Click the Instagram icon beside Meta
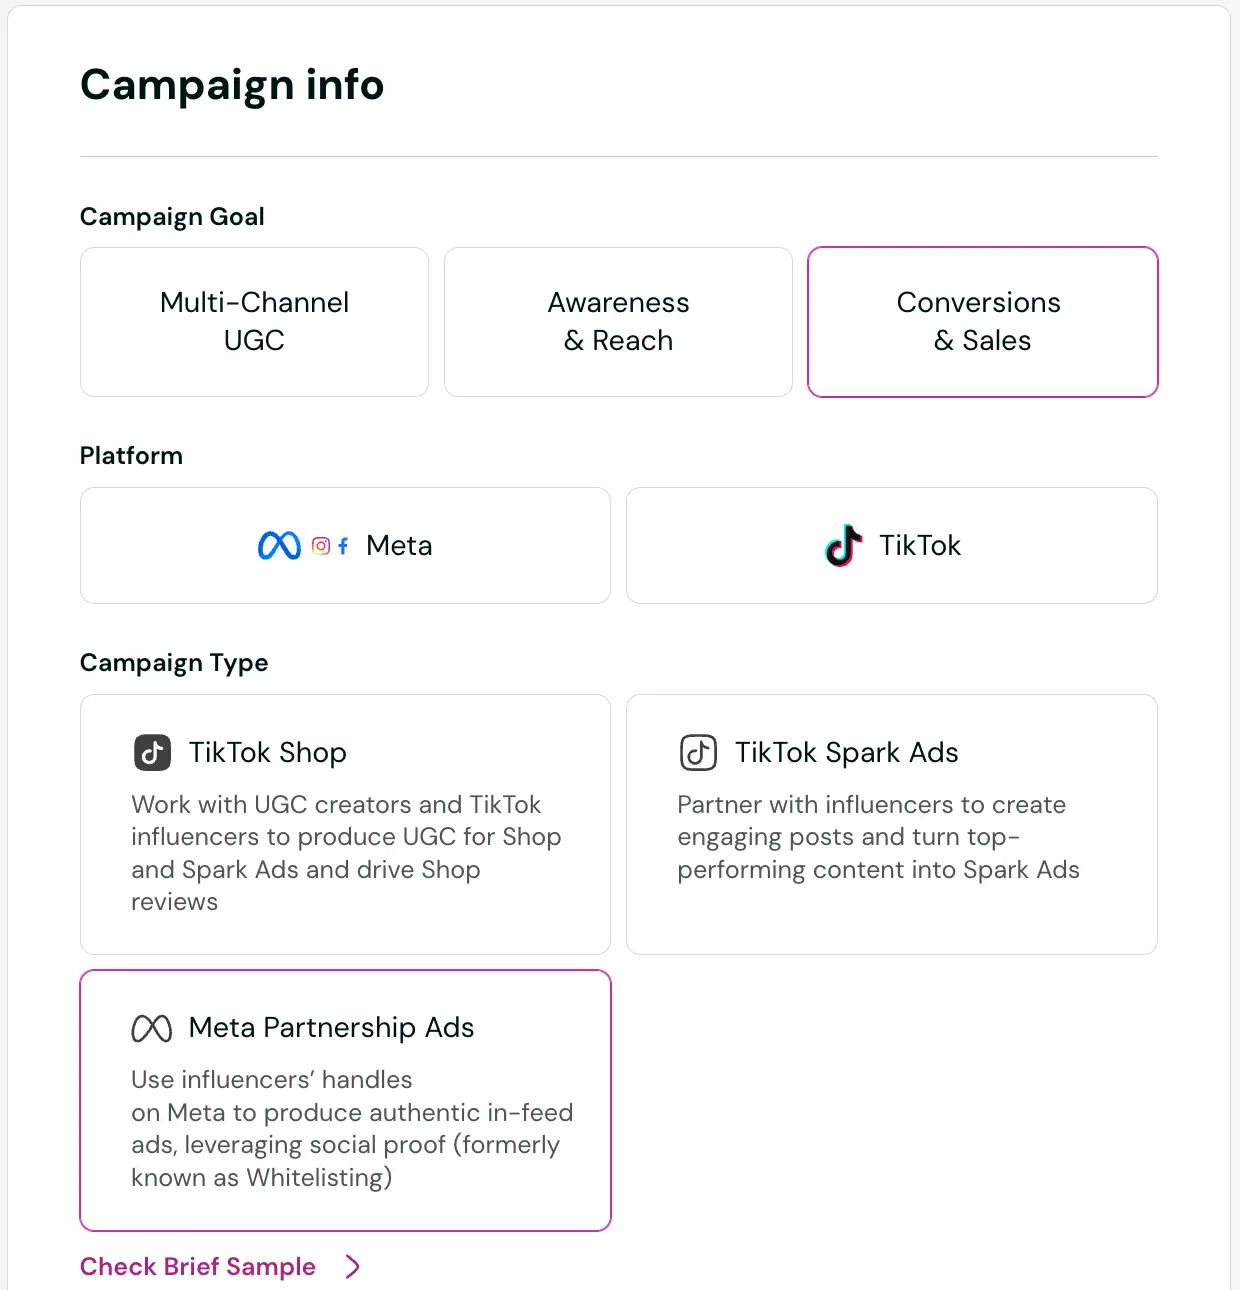This screenshot has height=1290, width=1240. [x=321, y=546]
